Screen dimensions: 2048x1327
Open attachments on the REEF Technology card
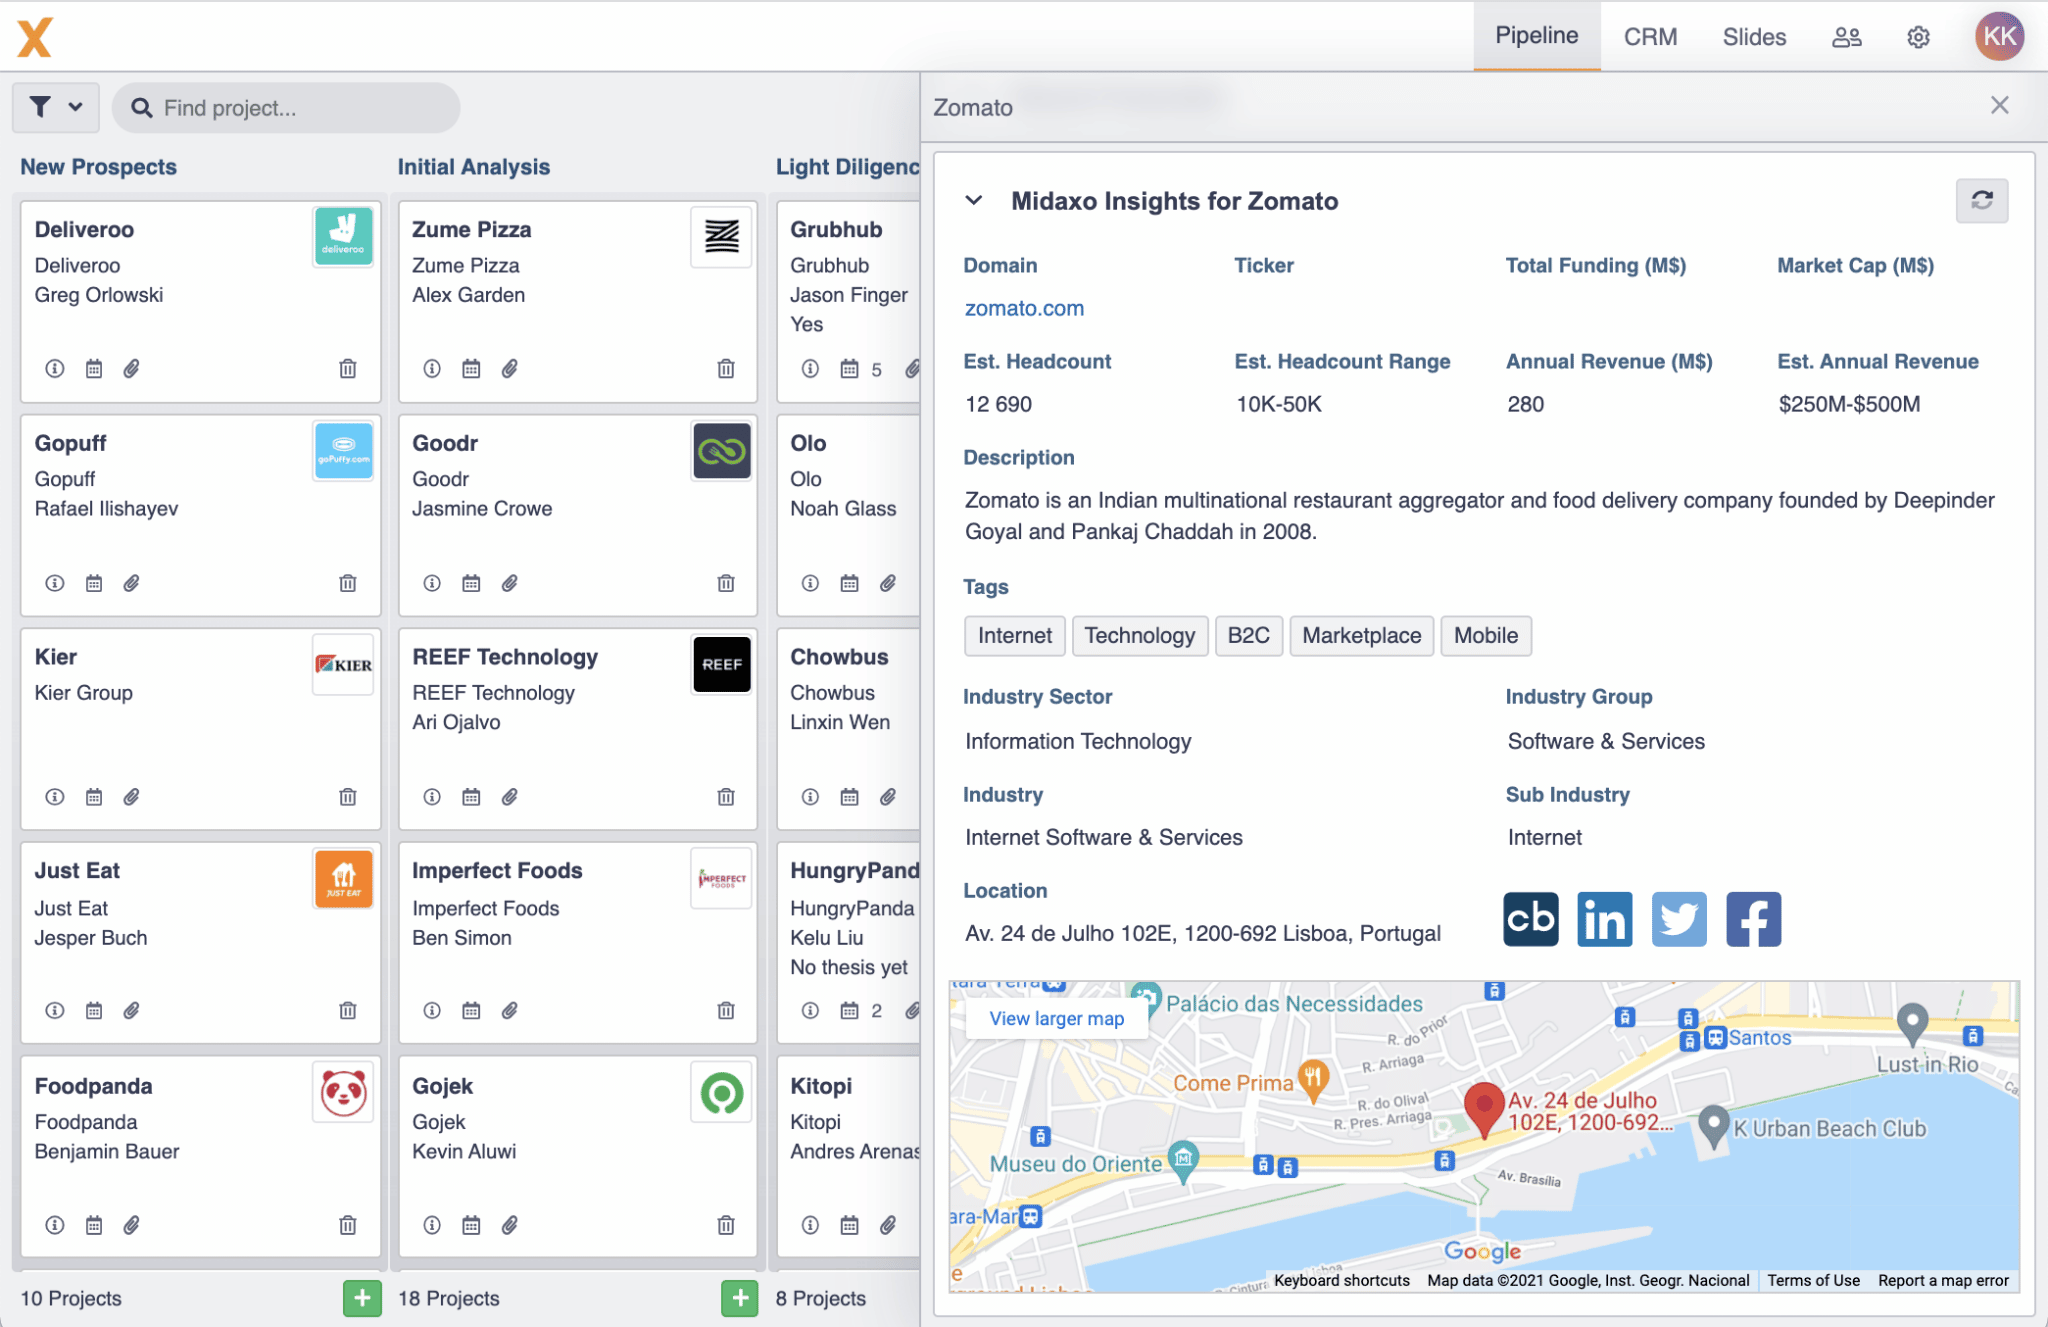(510, 797)
